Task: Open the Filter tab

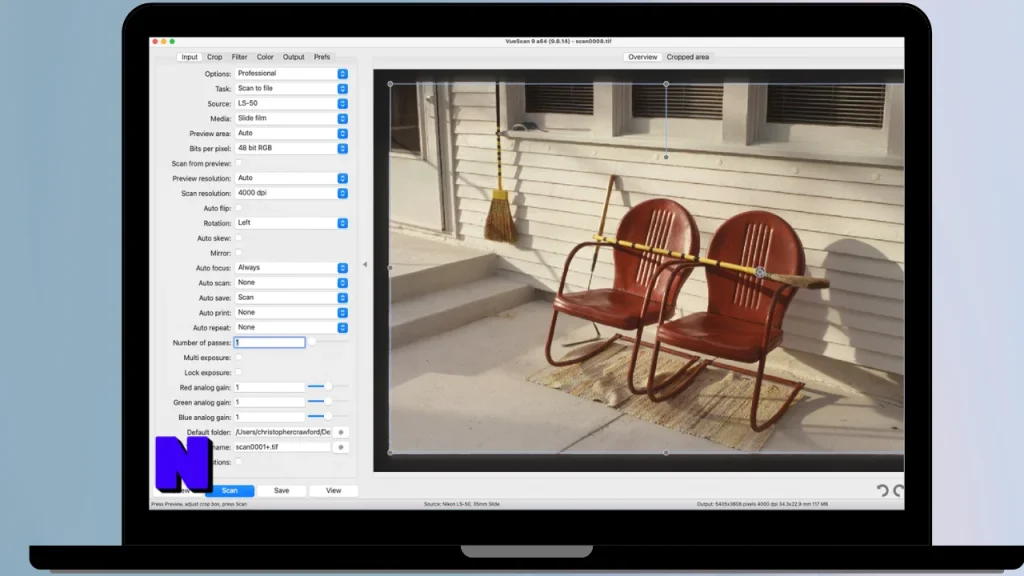Action: click(239, 57)
